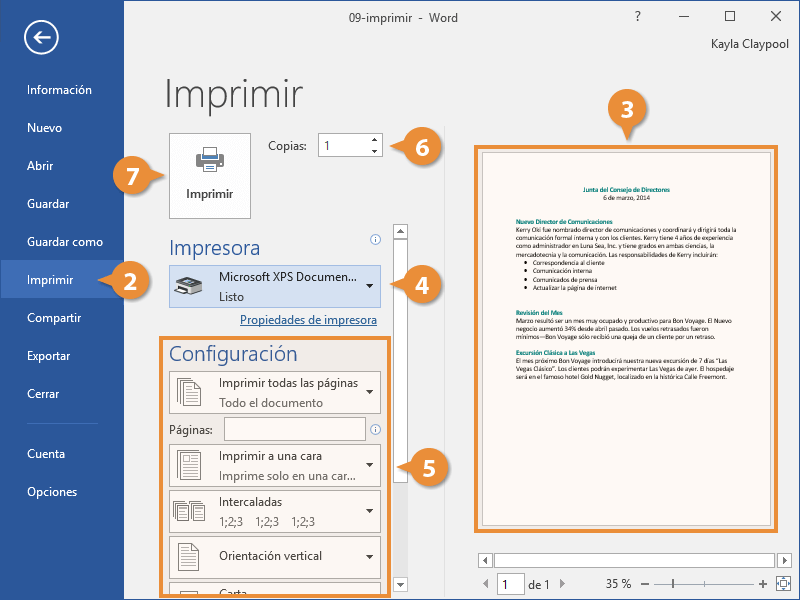The image size is (800, 600).
Task: Open the Propiedades de impresora link
Action: 308,320
